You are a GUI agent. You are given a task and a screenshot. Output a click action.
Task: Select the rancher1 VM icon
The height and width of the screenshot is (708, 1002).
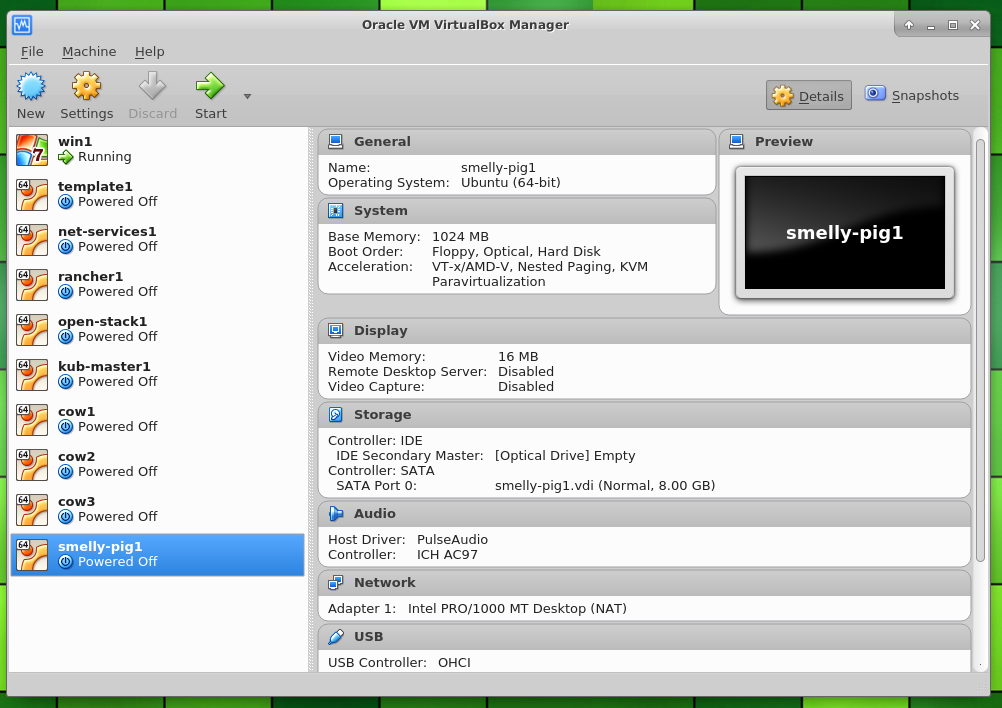32,285
